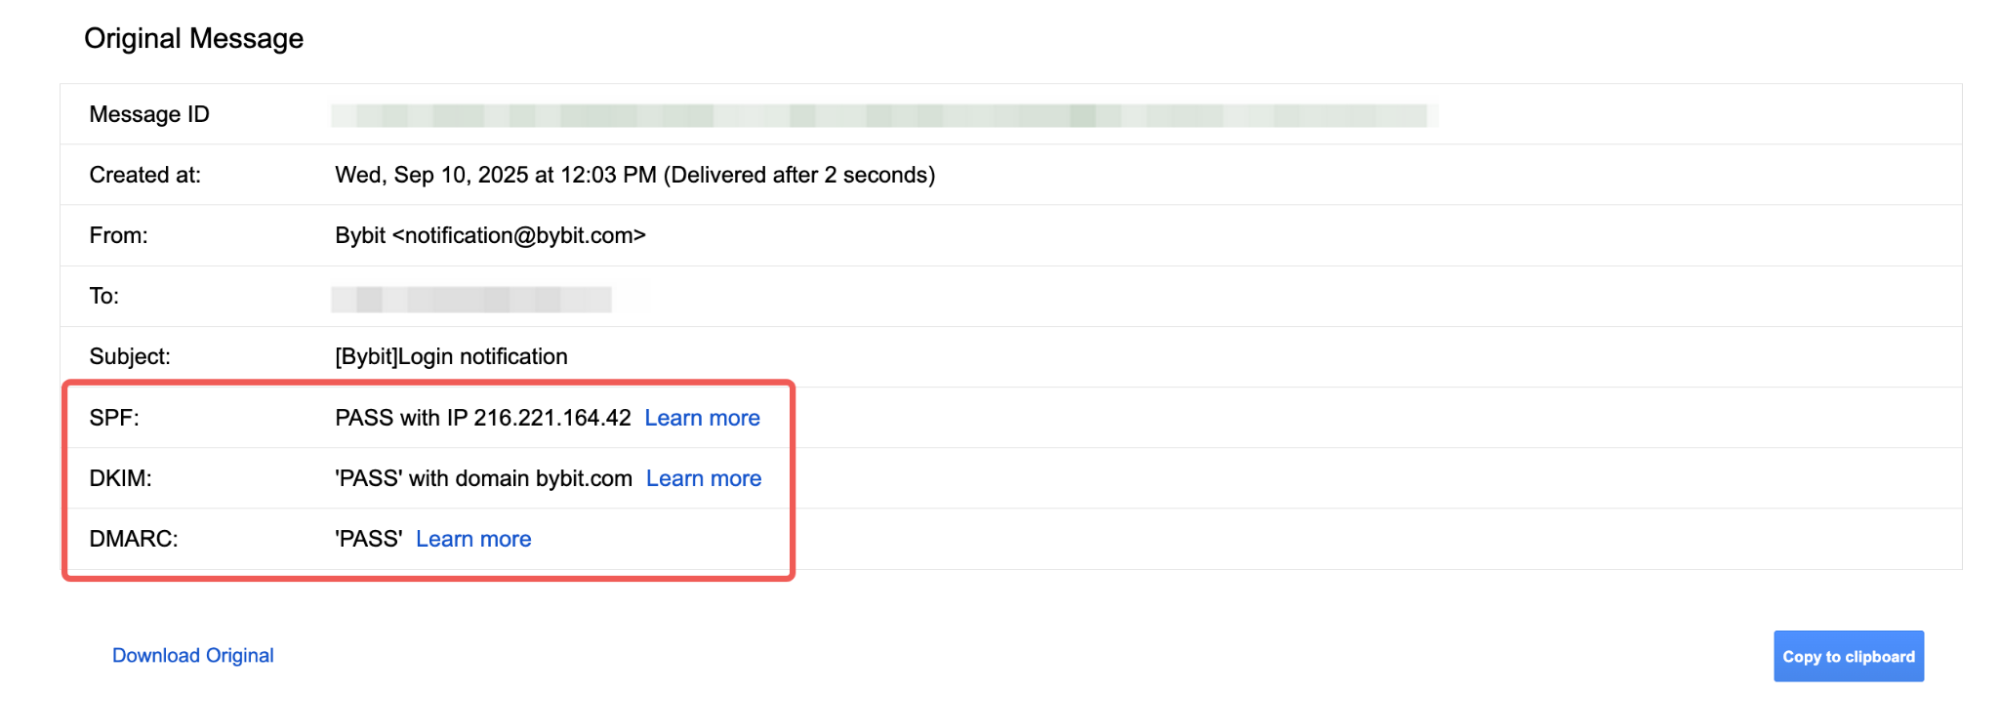Click the DKIM bybit.com domain text
Image resolution: width=1999 pixels, height=706 pixels.
tap(584, 479)
